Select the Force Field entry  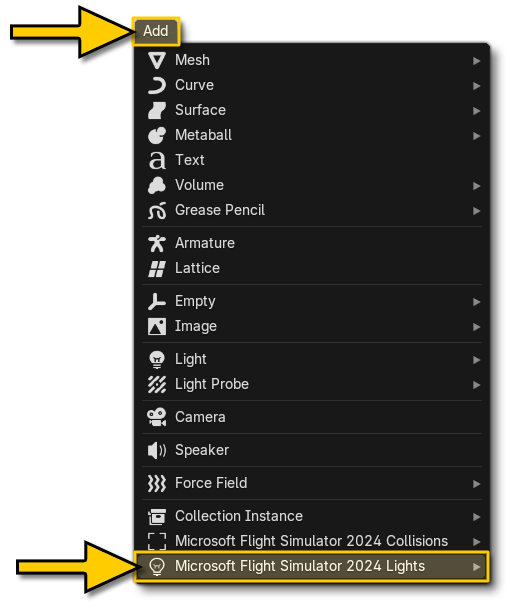312,483
